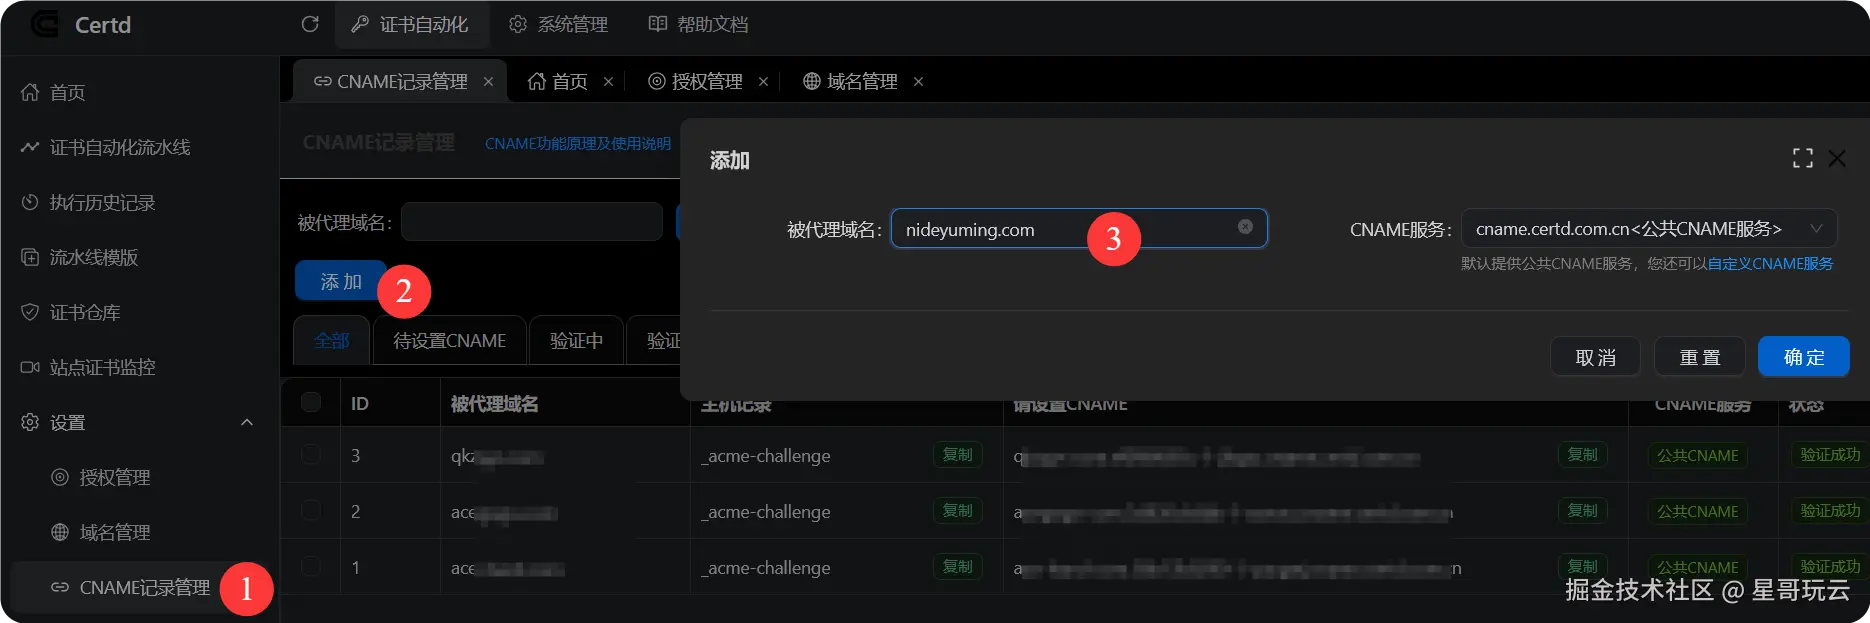Click the Certd logo icon
Image resolution: width=1870 pixels, height=623 pixels.
click(x=44, y=24)
